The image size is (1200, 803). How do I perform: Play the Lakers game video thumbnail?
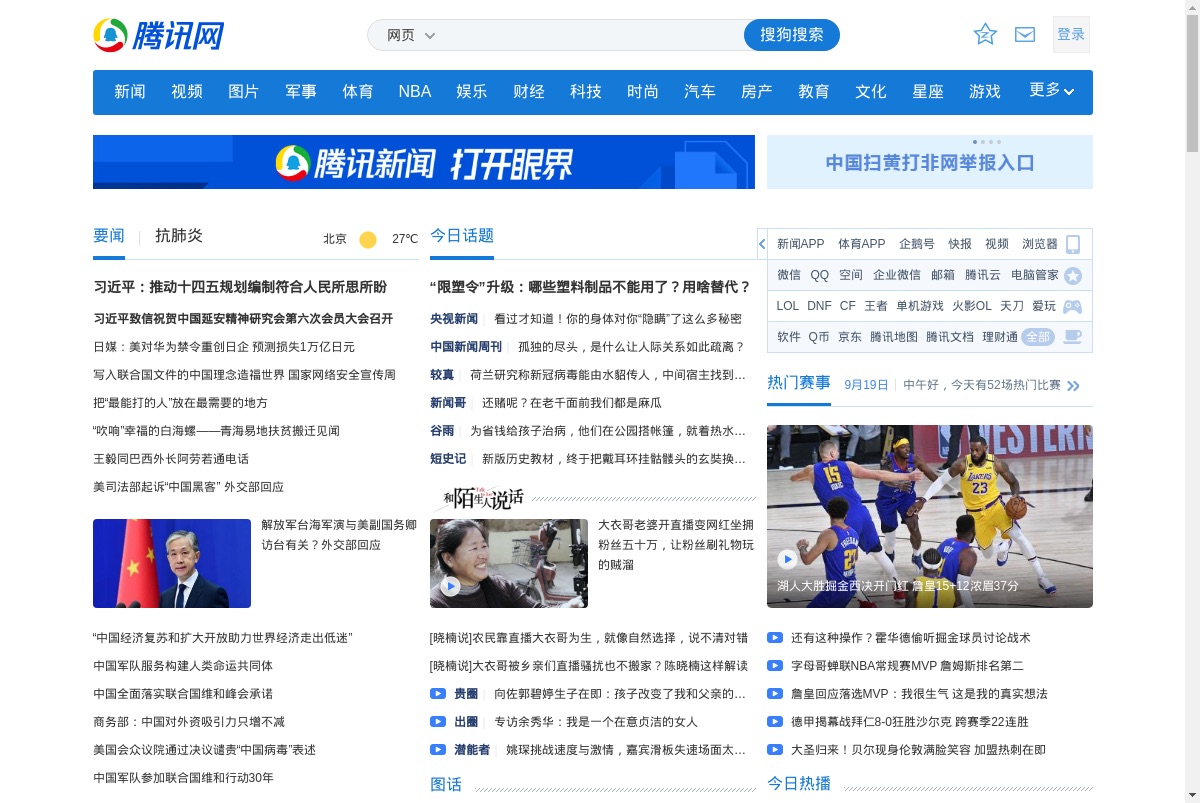click(x=930, y=516)
